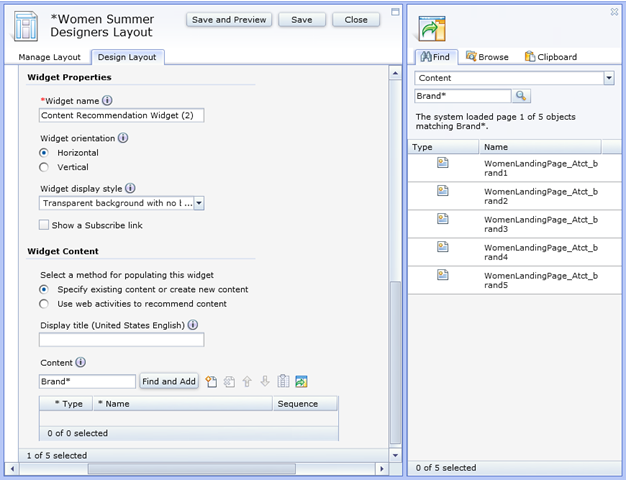Click the move down arrow icon

point(265,382)
